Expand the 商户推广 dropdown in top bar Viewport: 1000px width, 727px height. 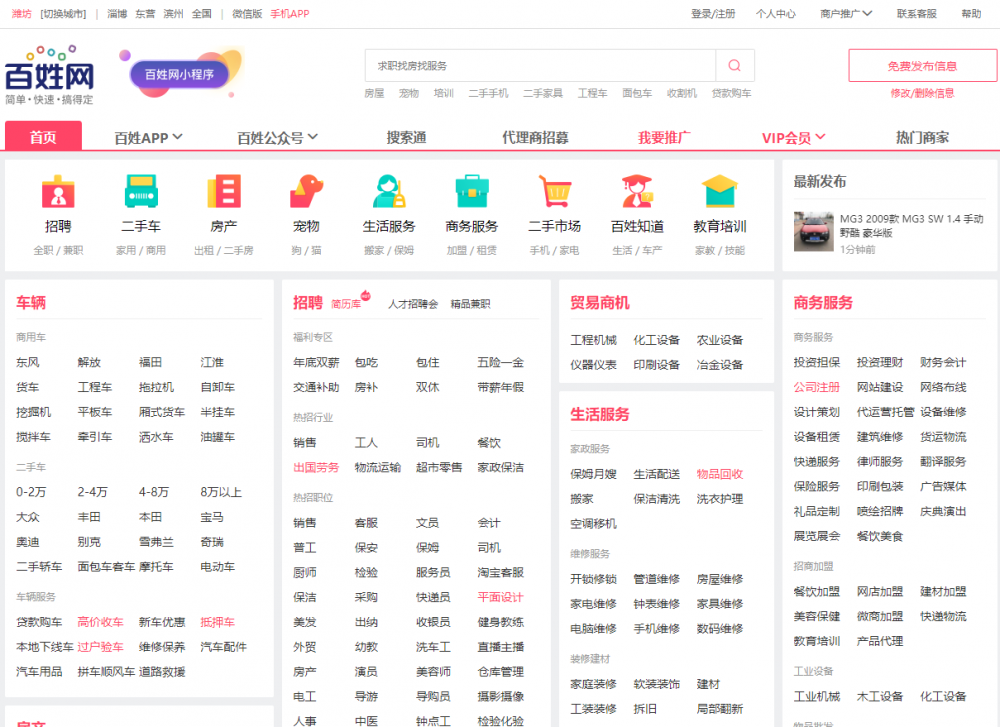[846, 13]
